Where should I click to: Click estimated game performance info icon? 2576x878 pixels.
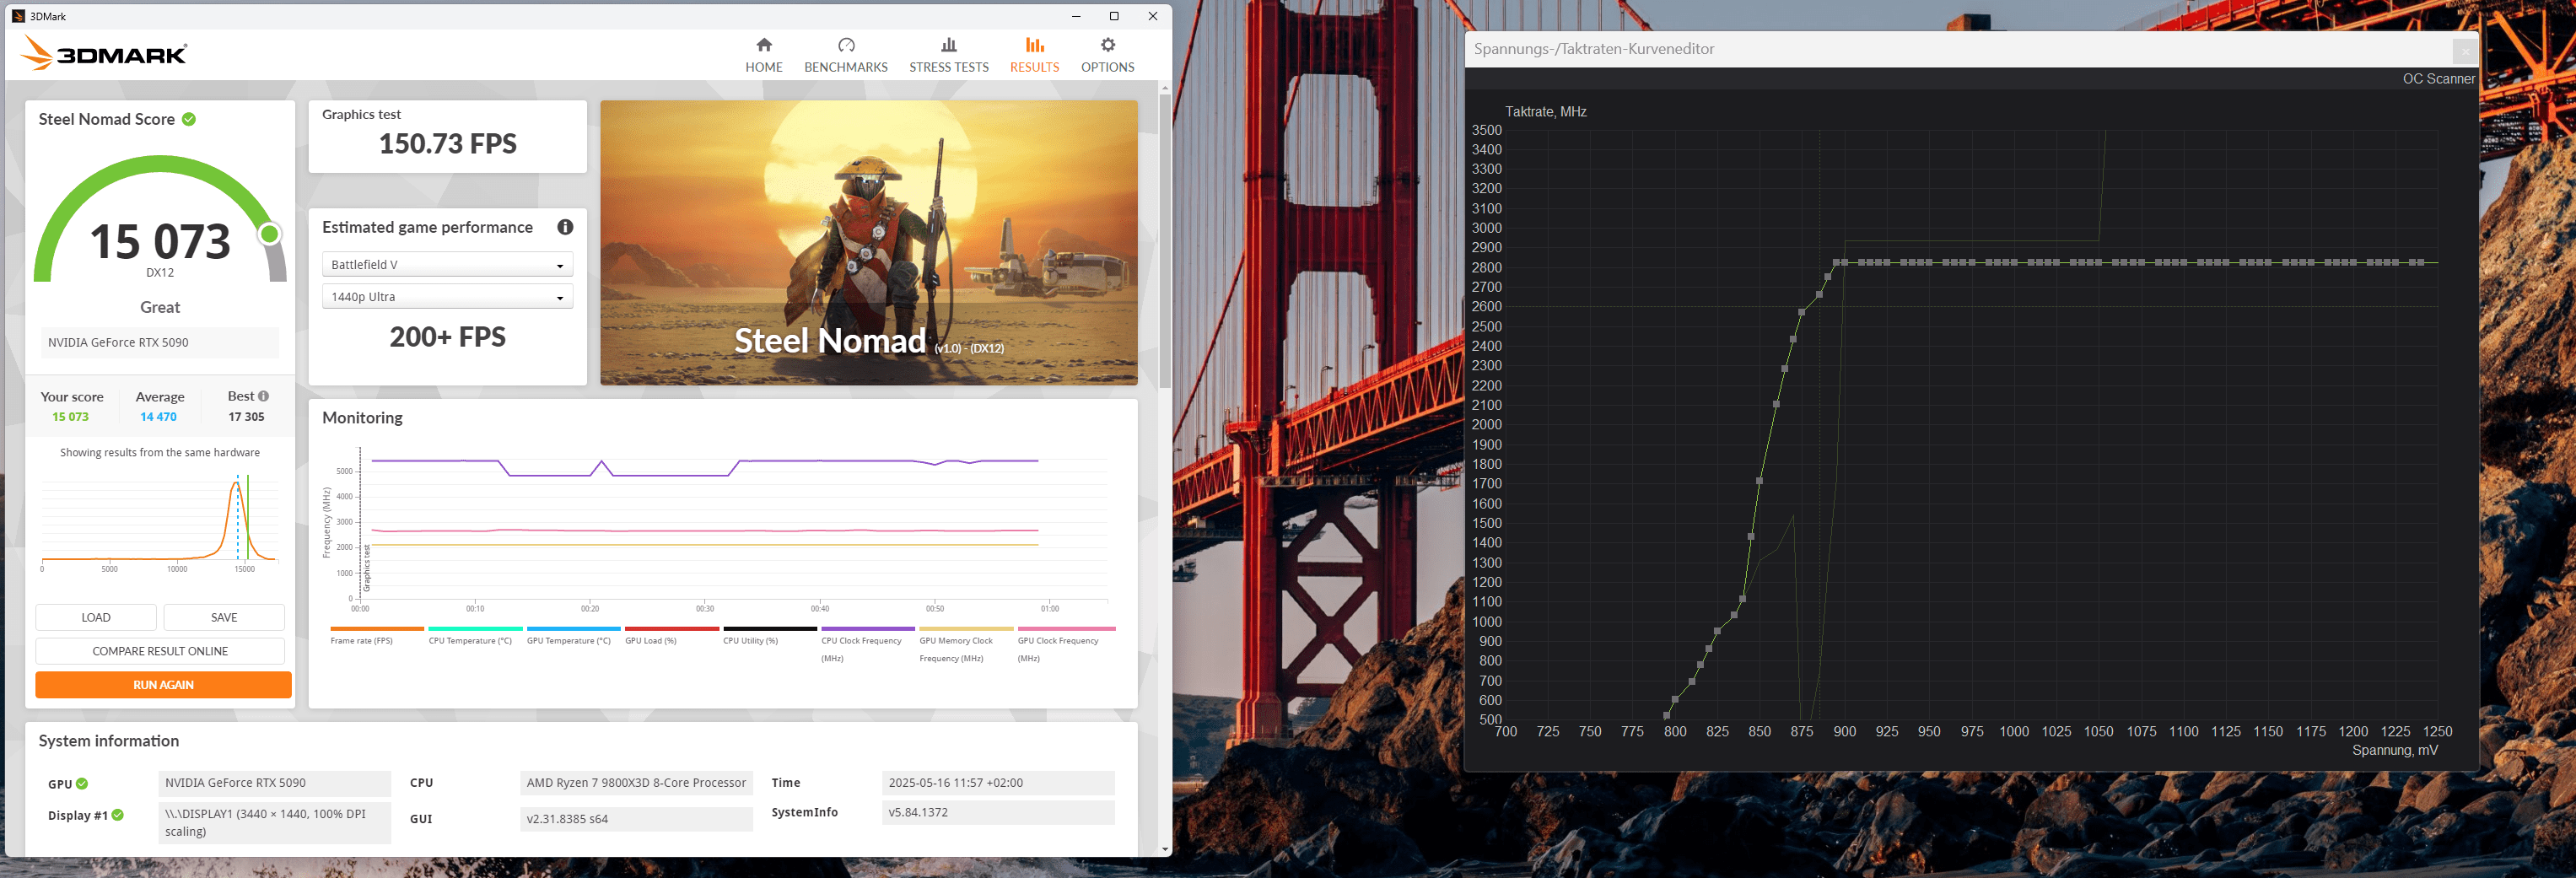point(565,227)
